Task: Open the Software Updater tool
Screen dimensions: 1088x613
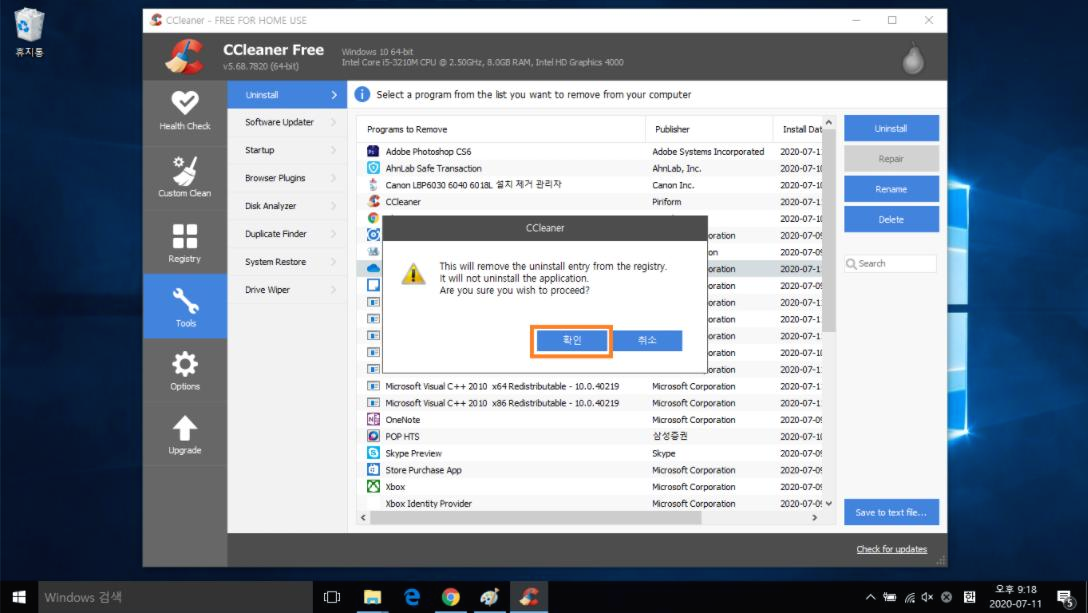Action: pyautogui.click(x=287, y=122)
